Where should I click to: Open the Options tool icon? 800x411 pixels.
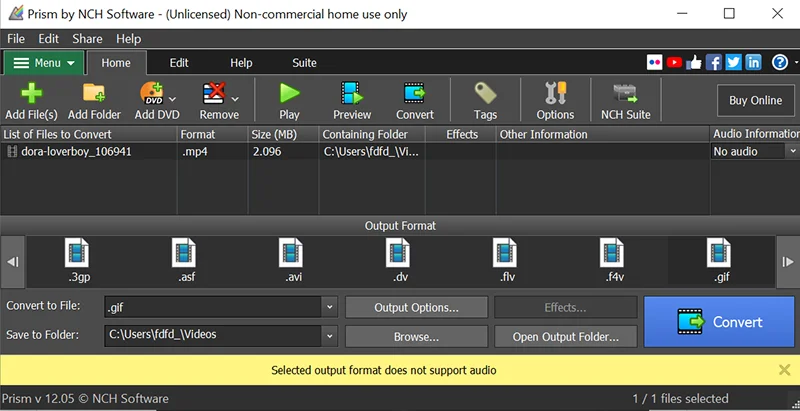click(x=555, y=93)
